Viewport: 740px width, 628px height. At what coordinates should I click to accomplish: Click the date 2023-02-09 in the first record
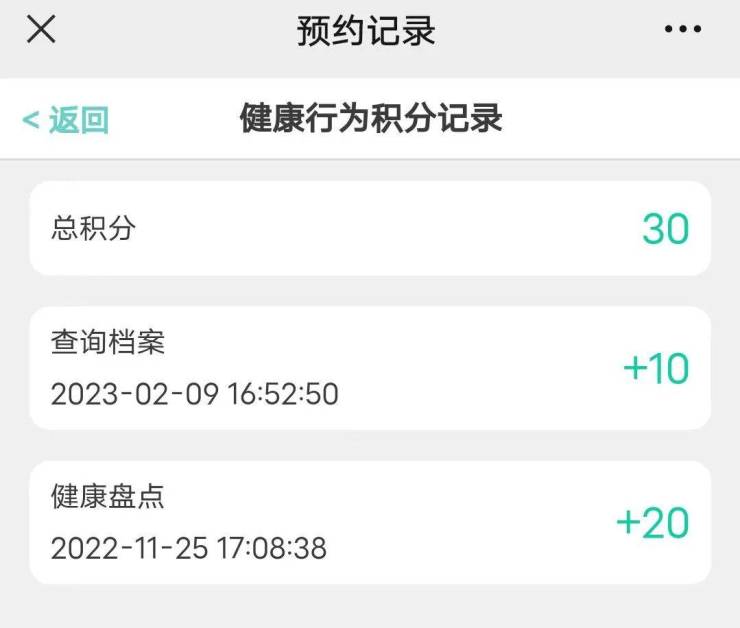(x=133, y=394)
